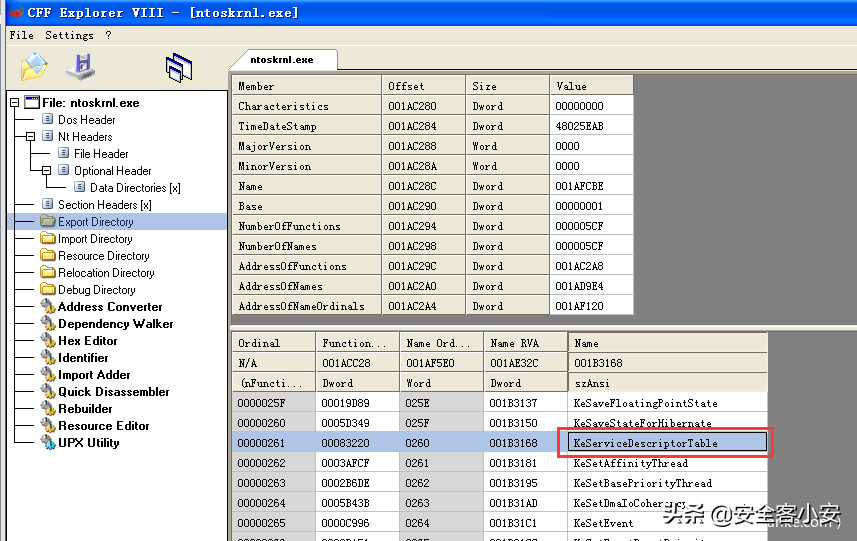The height and width of the screenshot is (541, 857).
Task: Save file with the floppy disk icon
Action: 81,67
